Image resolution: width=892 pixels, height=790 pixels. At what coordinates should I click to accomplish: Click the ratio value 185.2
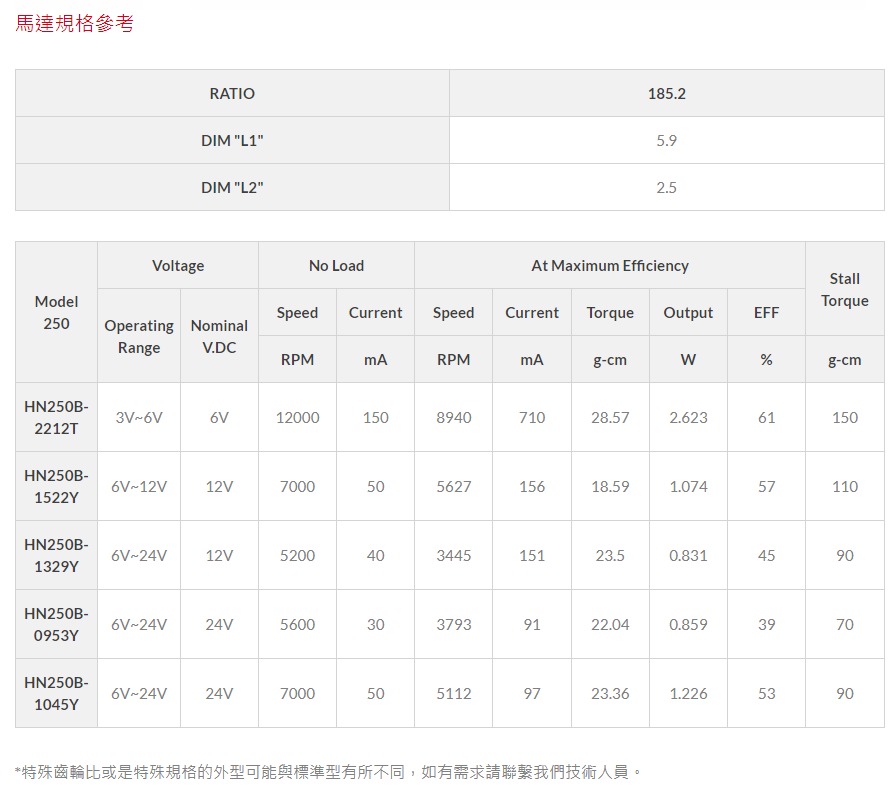(x=666, y=93)
